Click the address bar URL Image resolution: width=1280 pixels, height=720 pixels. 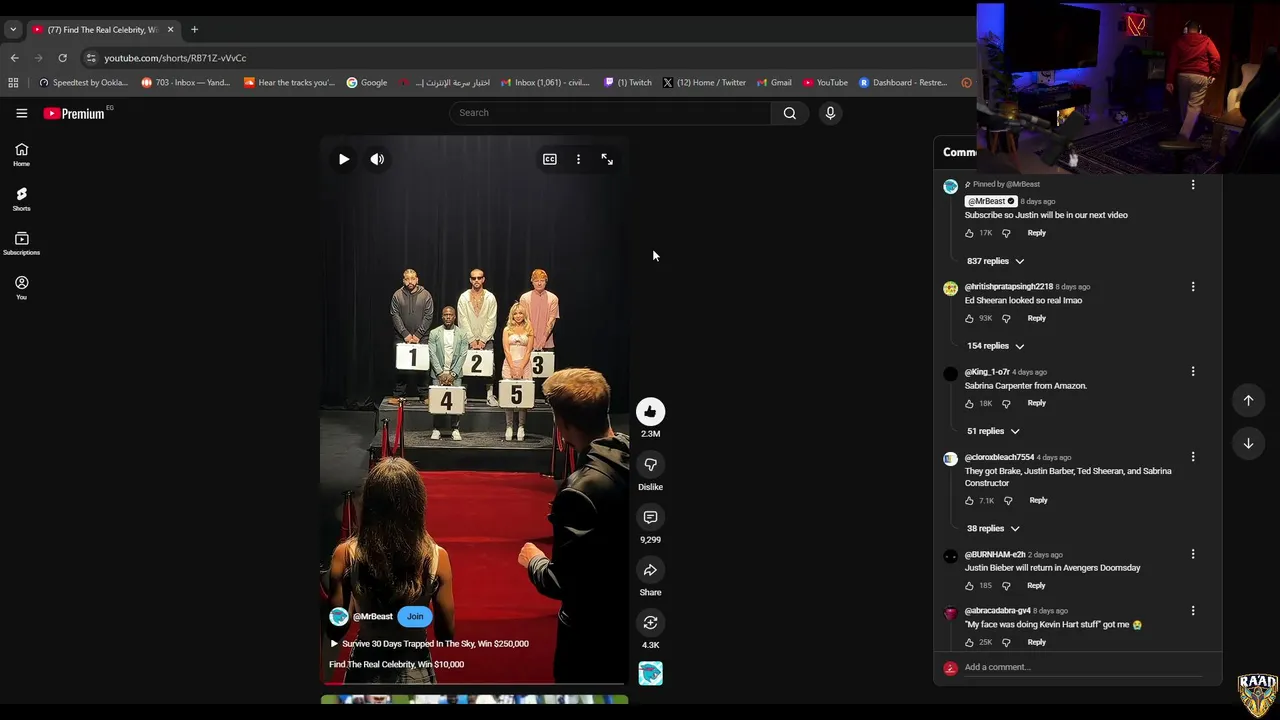[175, 58]
